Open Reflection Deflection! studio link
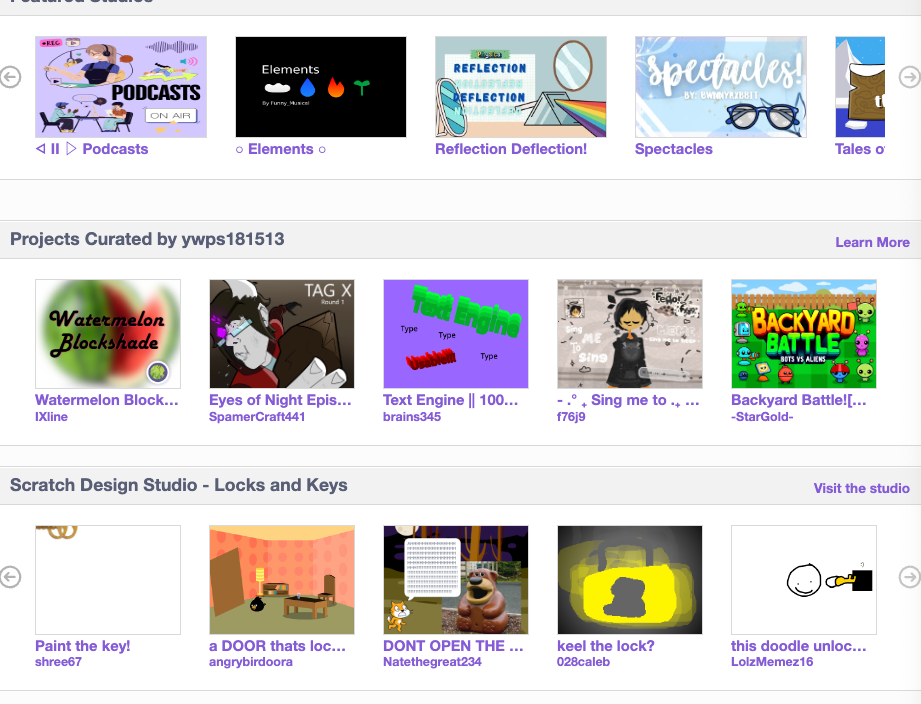The width and height of the screenshot is (921, 704). 511,149
